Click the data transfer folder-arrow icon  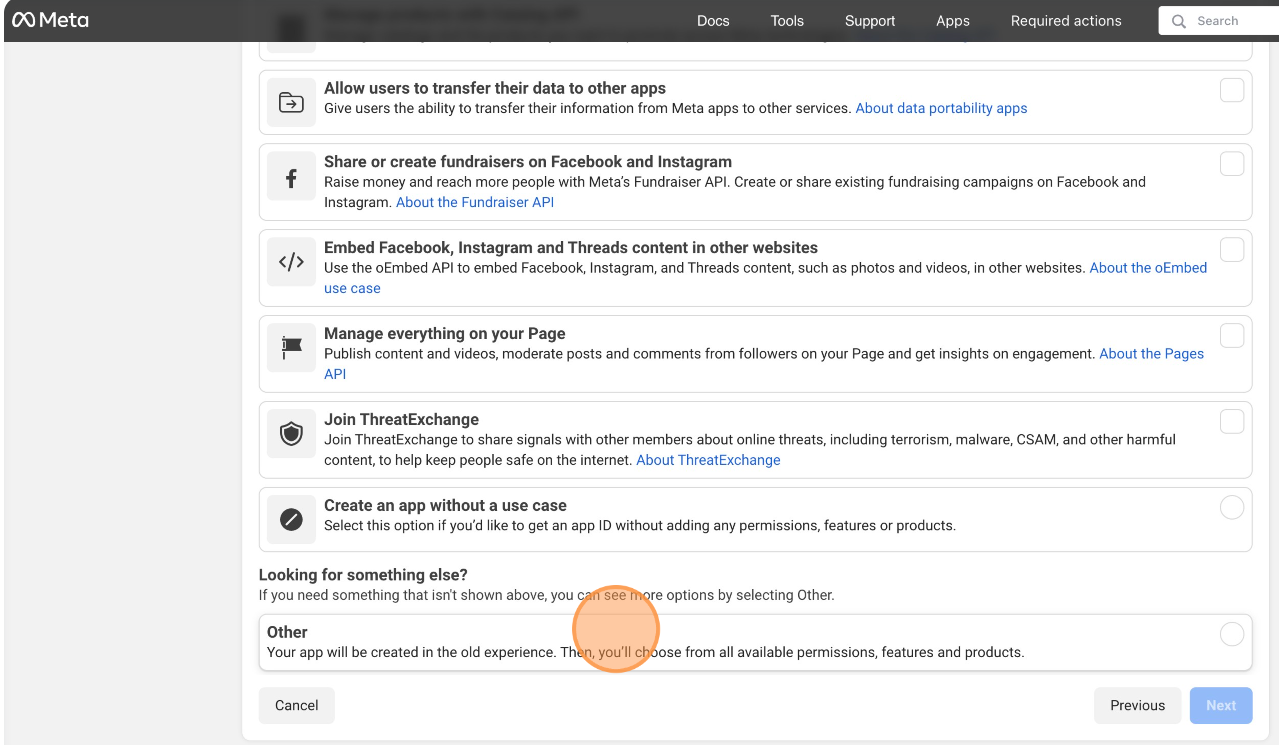291,102
